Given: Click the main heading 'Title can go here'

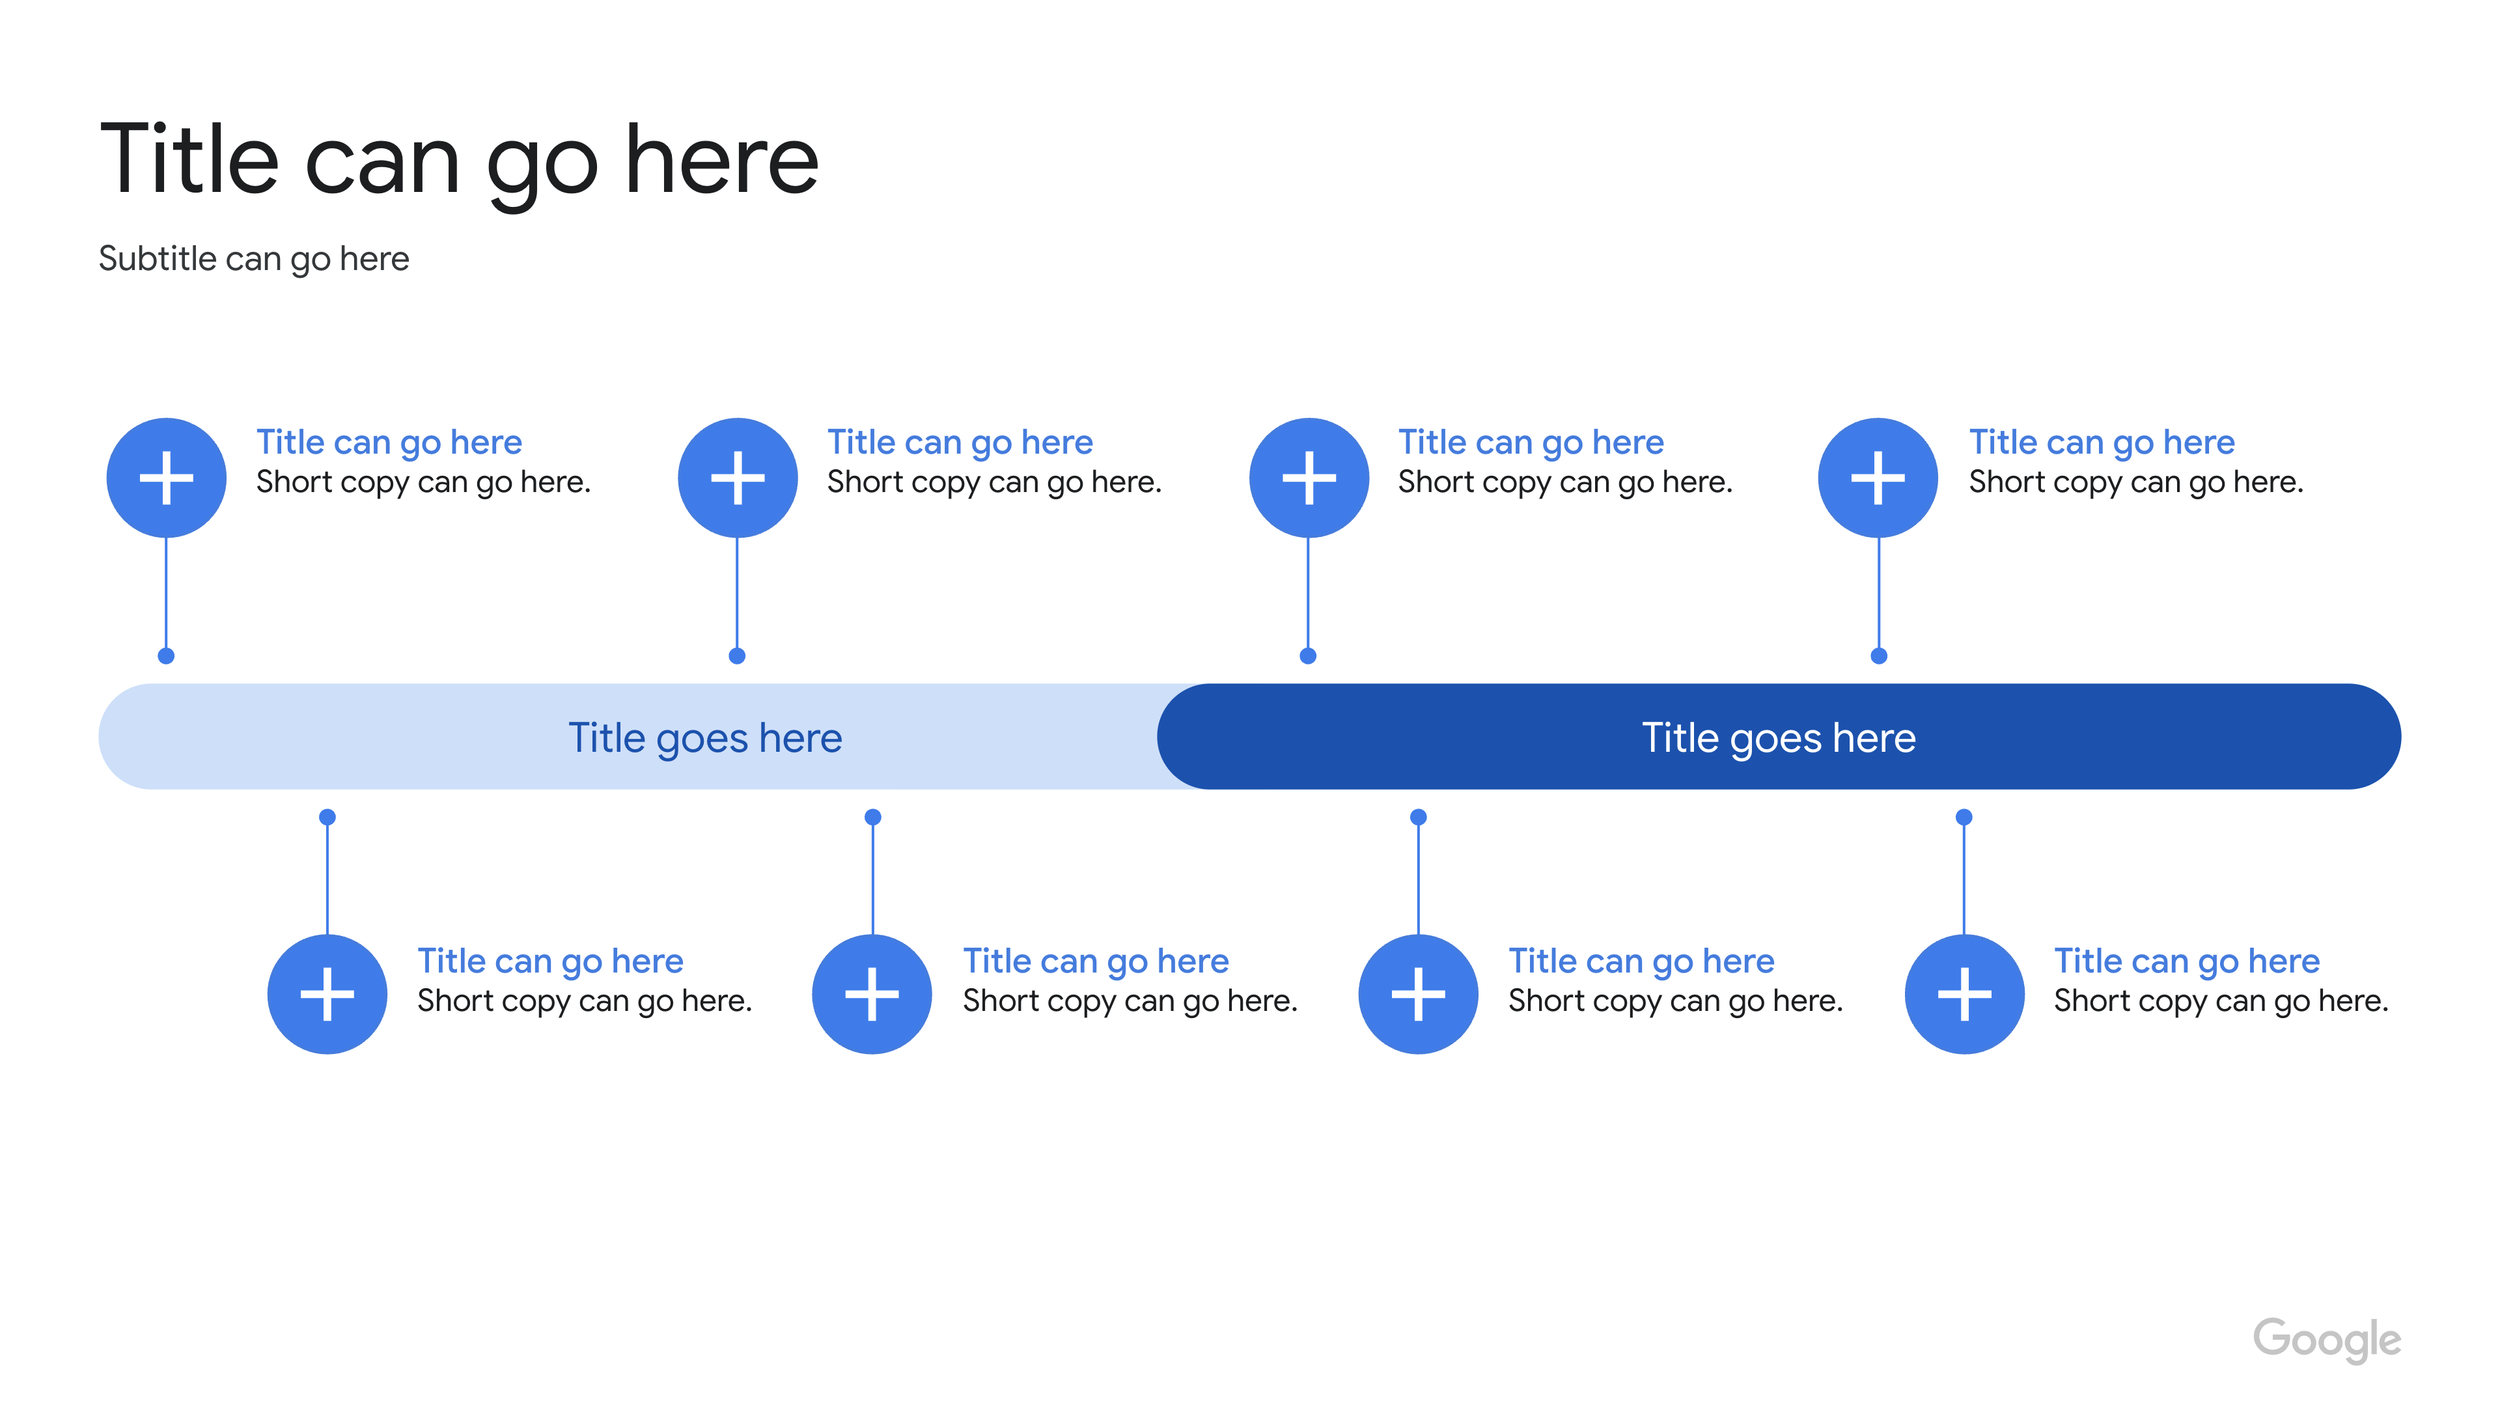Looking at the screenshot, I should [459, 160].
